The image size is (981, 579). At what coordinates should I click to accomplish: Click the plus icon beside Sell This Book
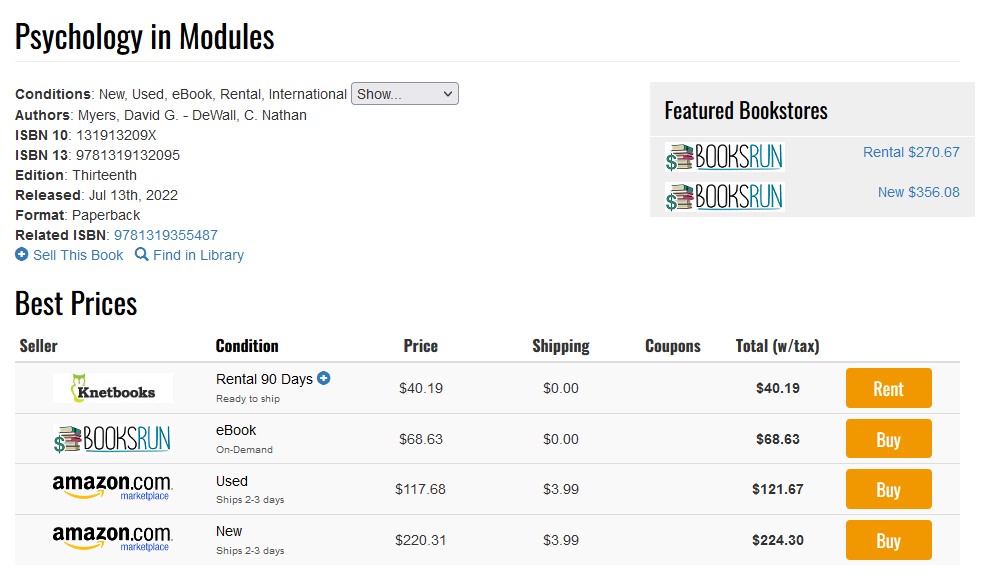point(22,255)
